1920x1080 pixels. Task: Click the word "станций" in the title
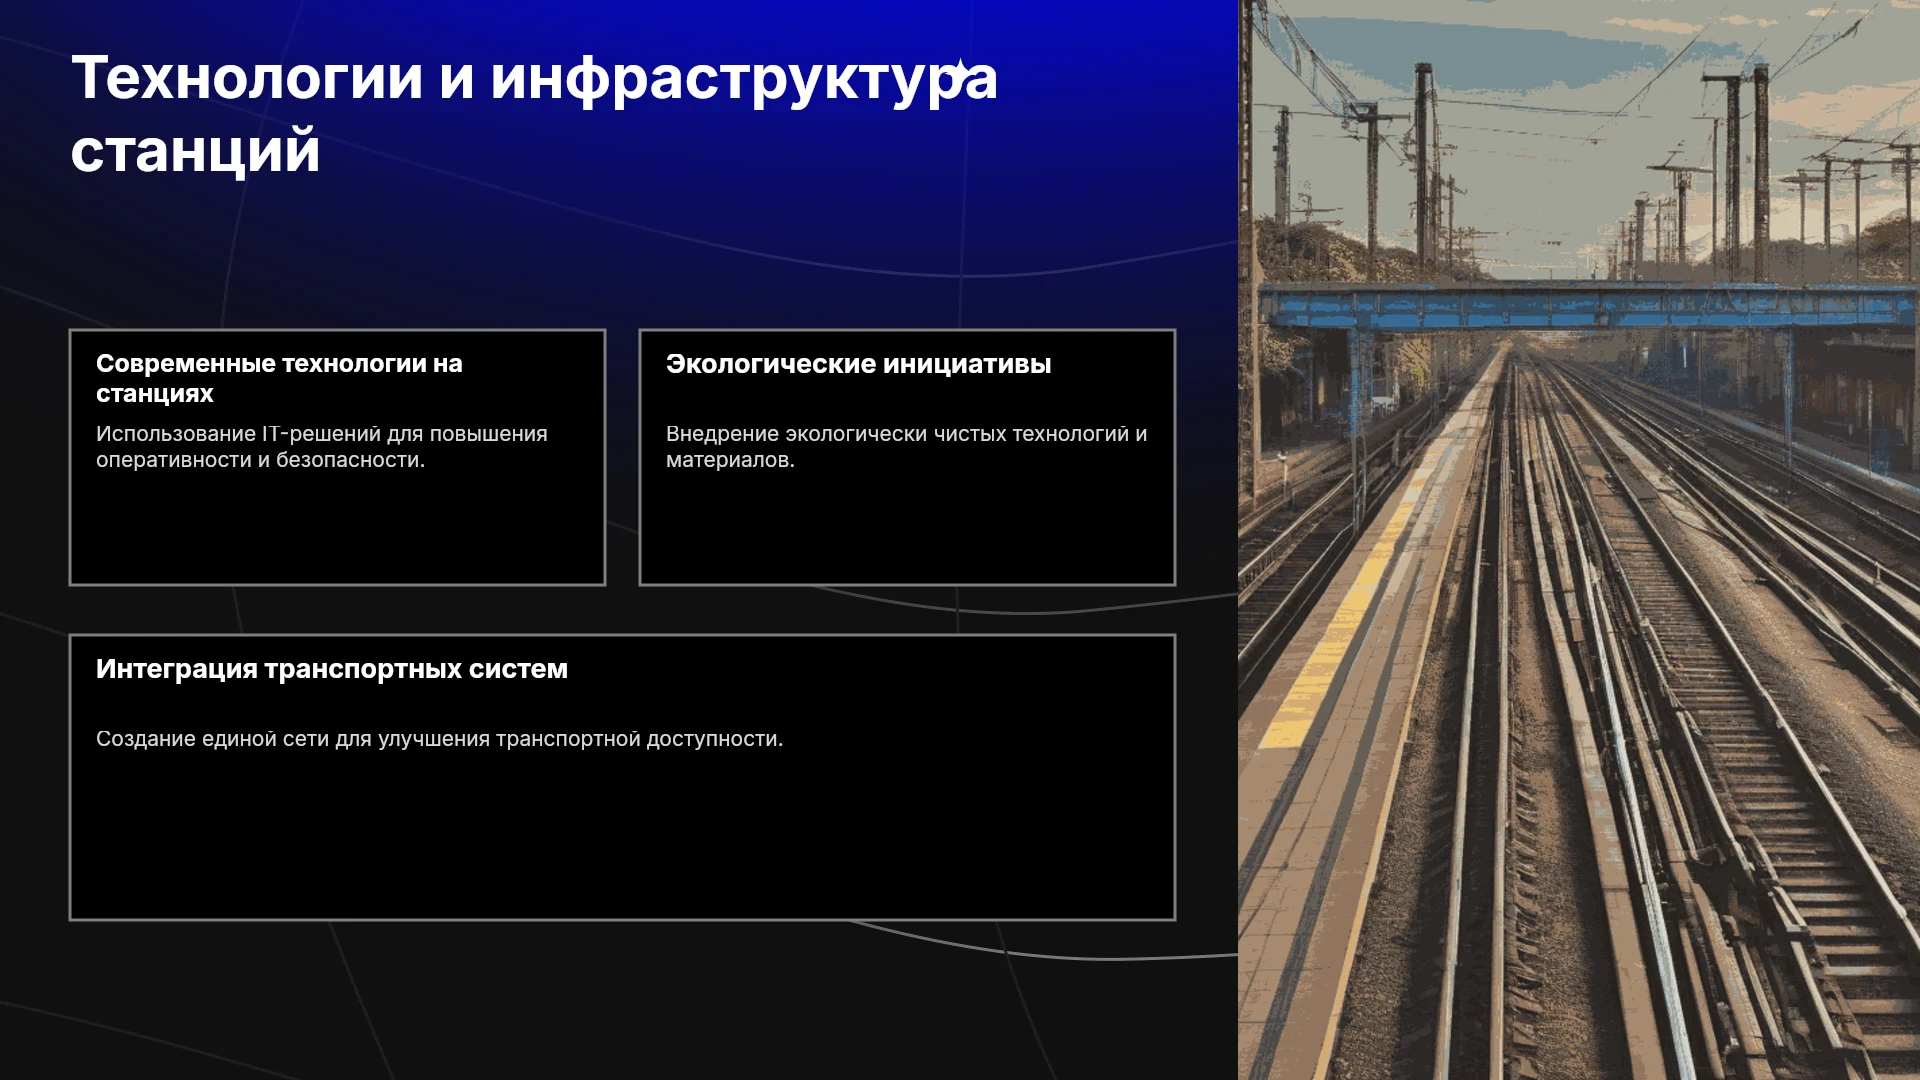(x=195, y=150)
